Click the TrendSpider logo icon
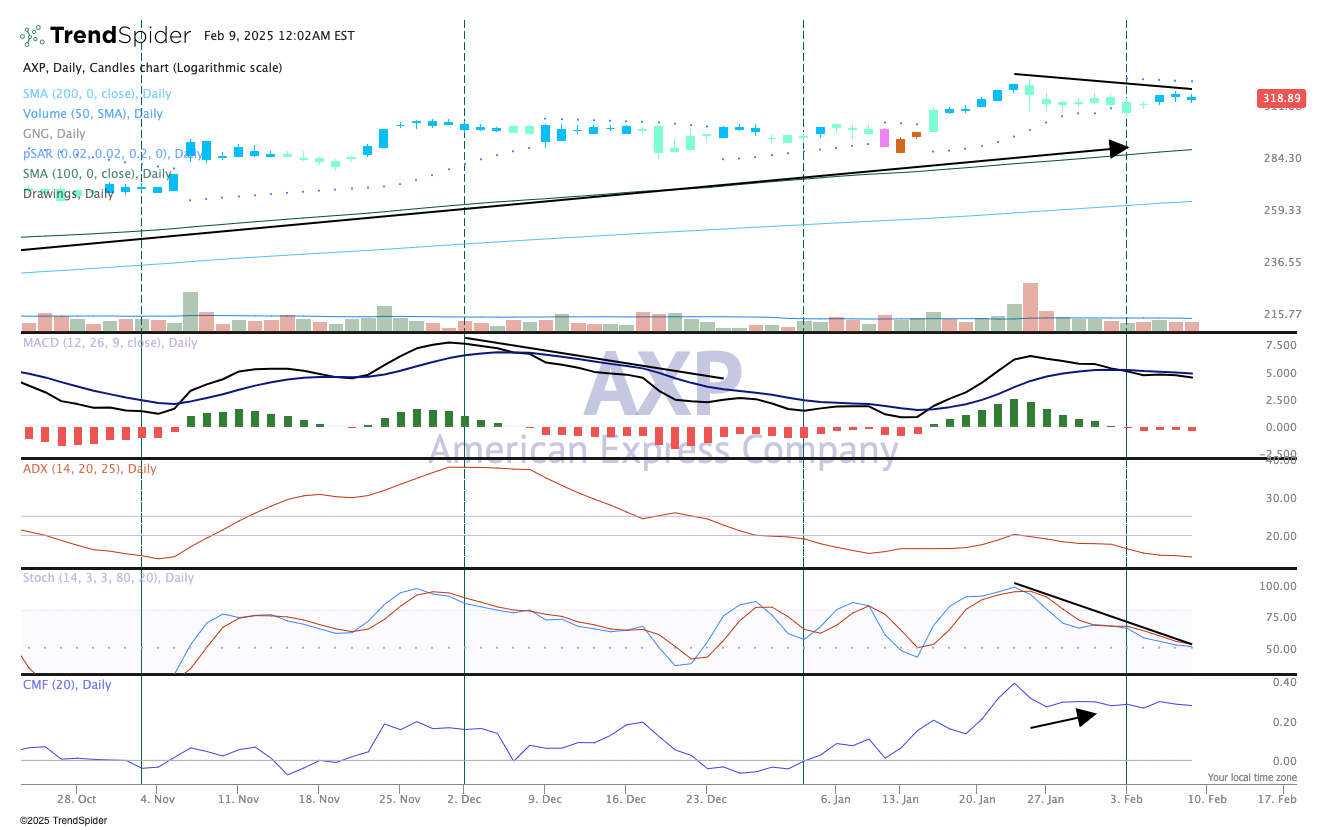The height and width of the screenshot is (830, 1327). 32,36
